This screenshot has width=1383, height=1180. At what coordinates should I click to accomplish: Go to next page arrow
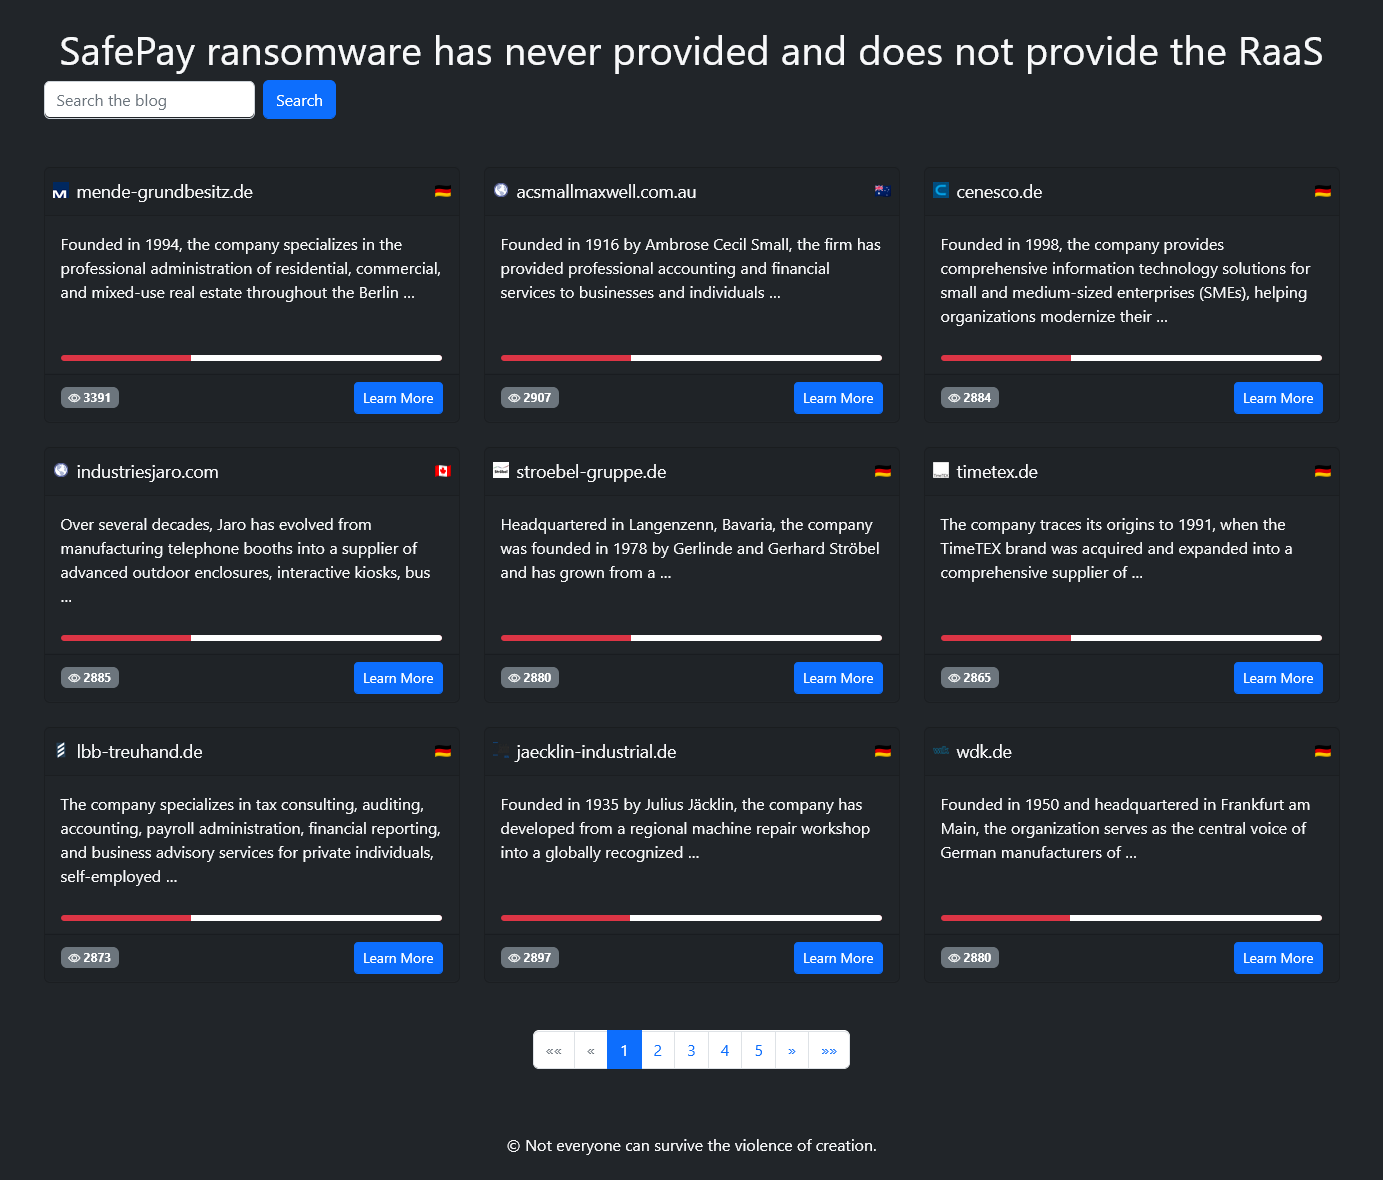coord(792,1050)
